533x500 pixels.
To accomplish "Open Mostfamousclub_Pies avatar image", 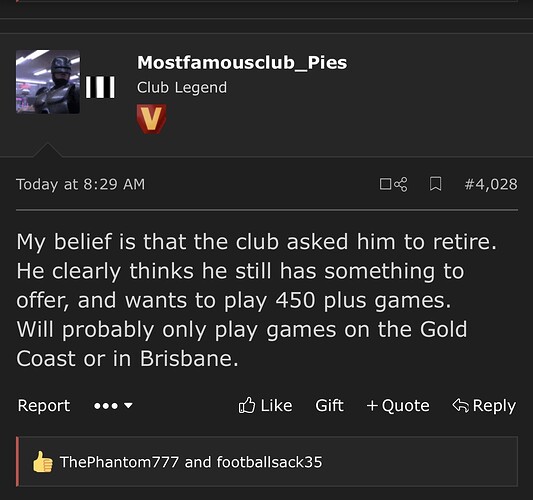I will 48,82.
